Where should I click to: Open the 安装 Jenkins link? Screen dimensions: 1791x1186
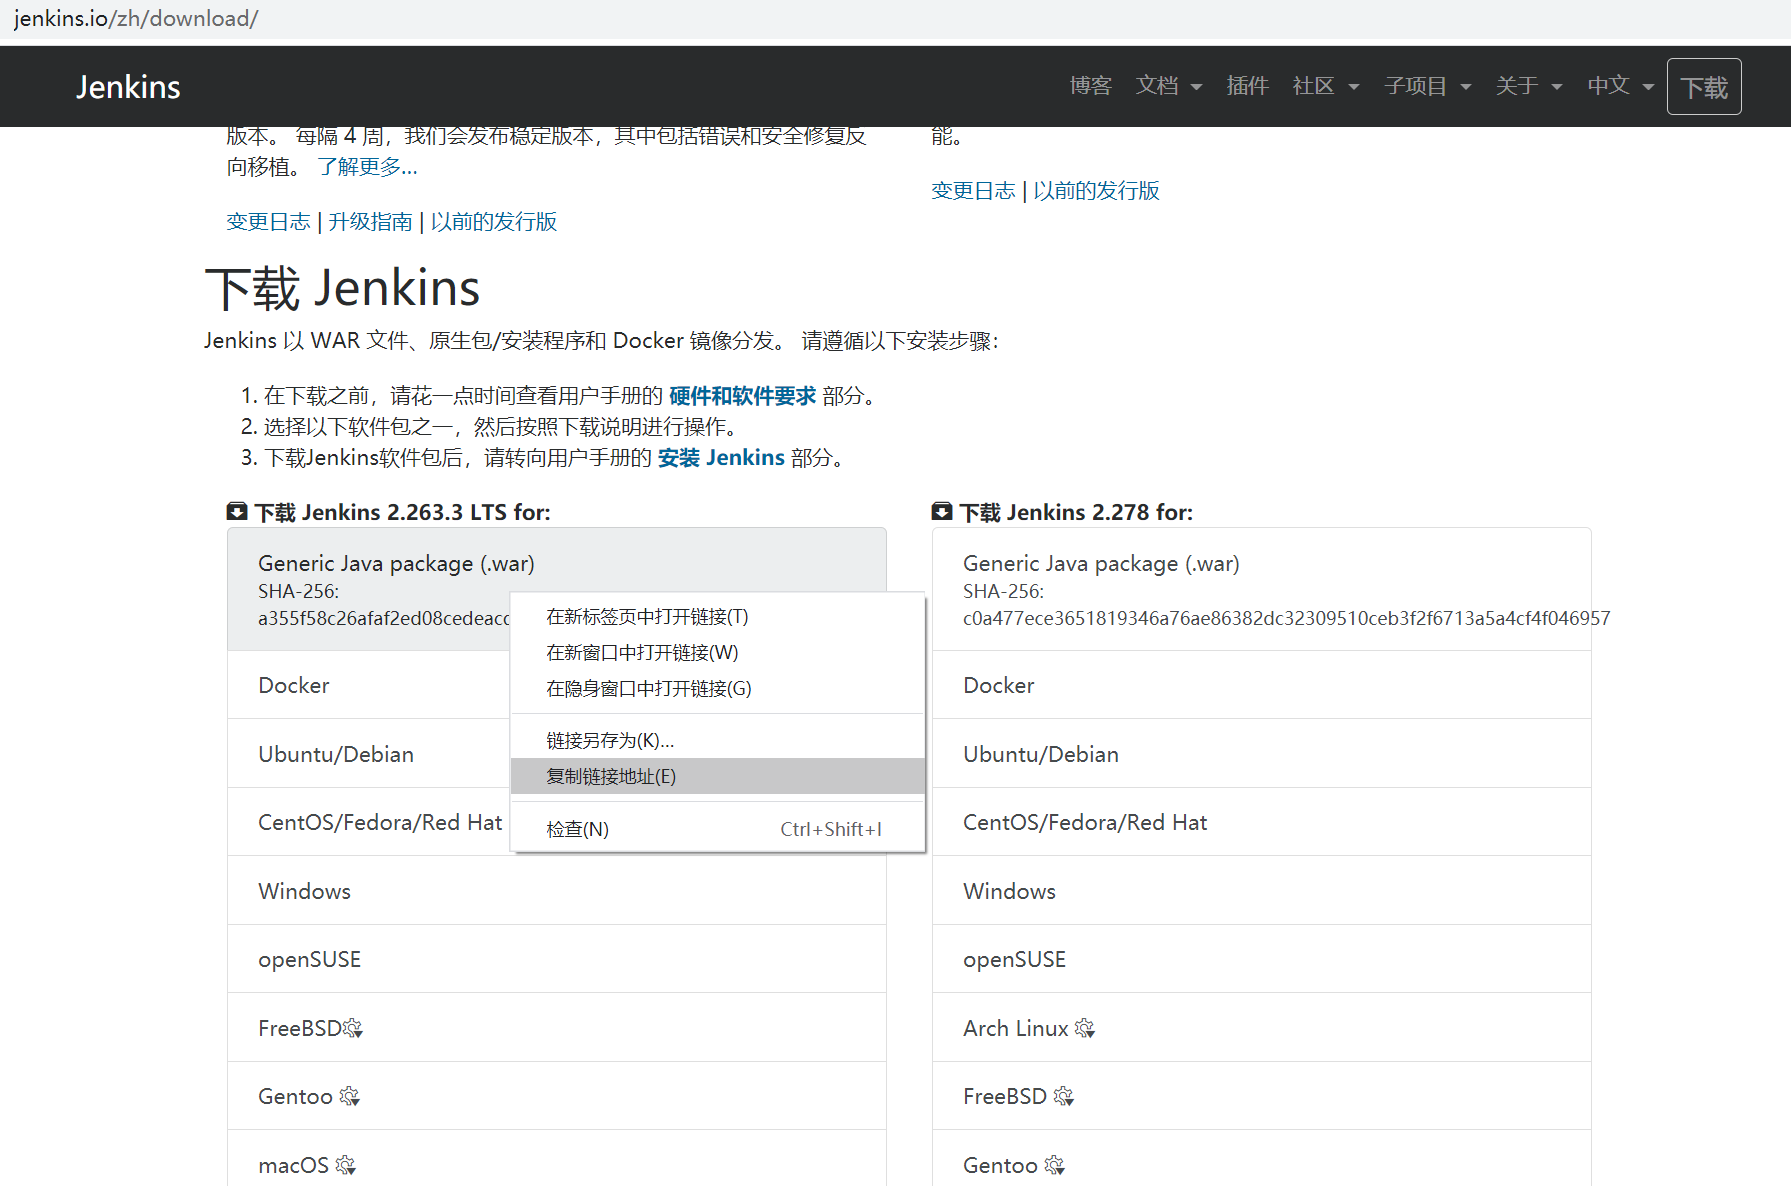[721, 458]
